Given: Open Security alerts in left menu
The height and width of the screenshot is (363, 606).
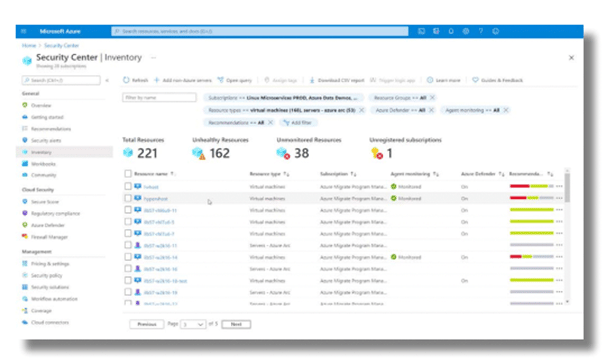Looking at the screenshot, I should click(46, 140).
